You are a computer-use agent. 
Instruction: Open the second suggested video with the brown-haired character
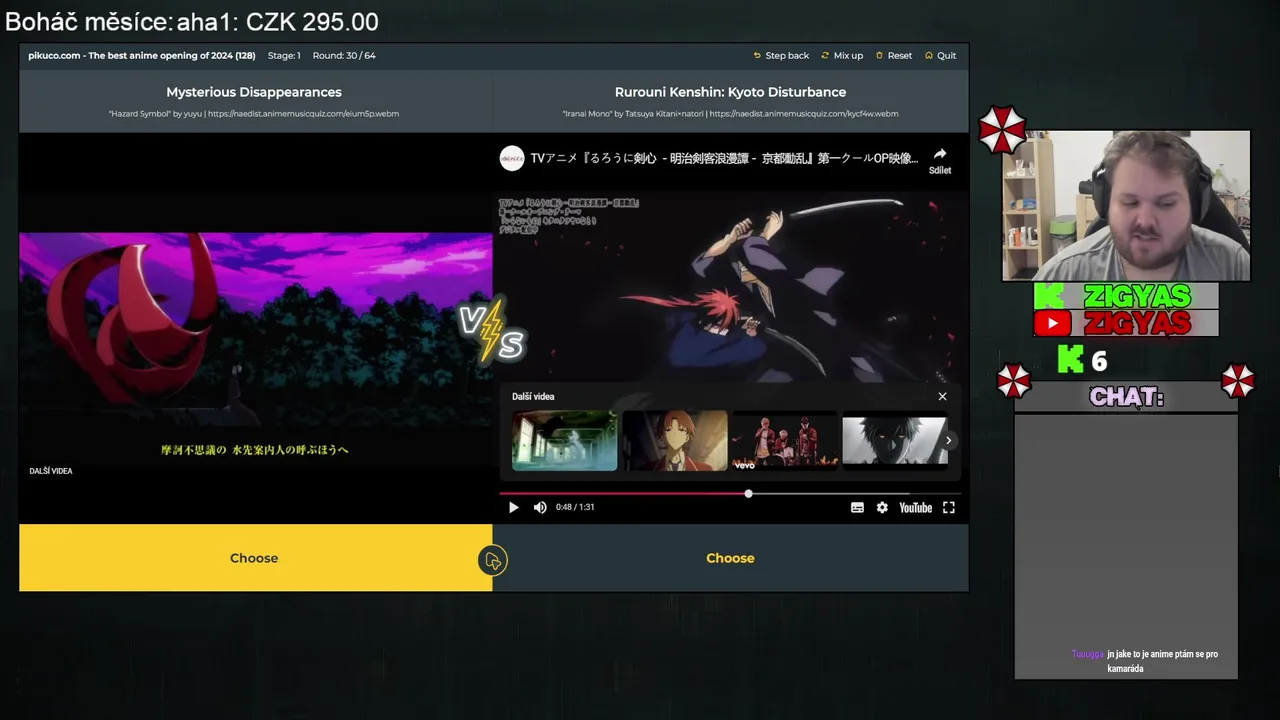(675, 440)
